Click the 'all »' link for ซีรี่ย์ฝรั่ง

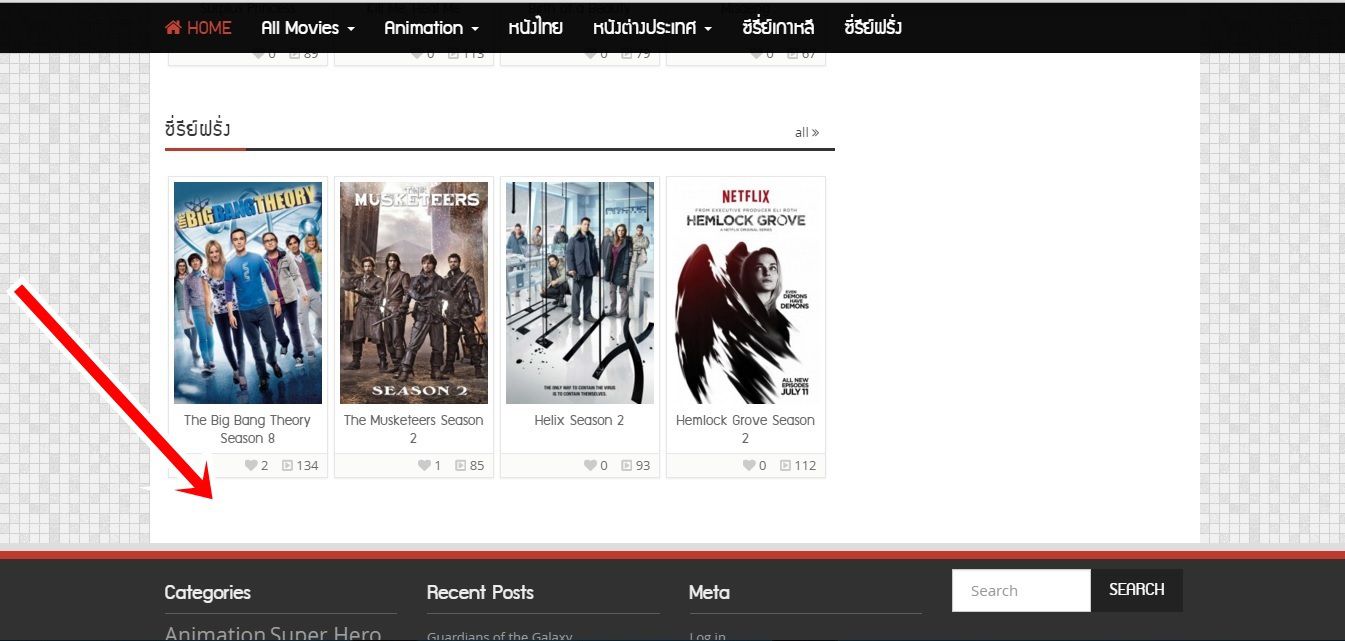pos(807,132)
